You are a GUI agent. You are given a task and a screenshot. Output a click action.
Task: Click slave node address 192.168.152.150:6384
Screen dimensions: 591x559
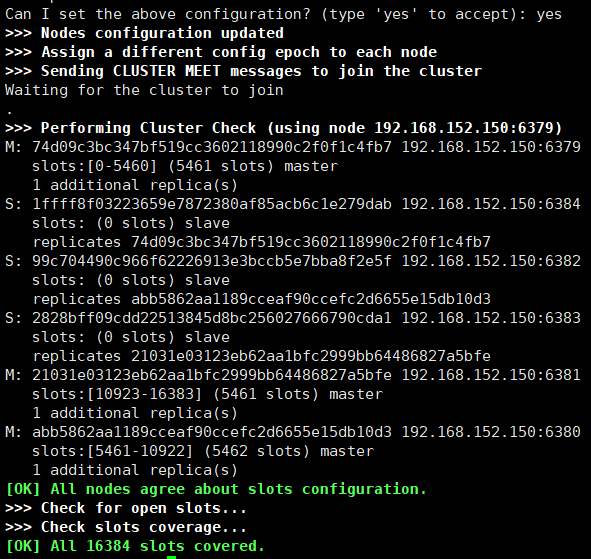coord(491,204)
